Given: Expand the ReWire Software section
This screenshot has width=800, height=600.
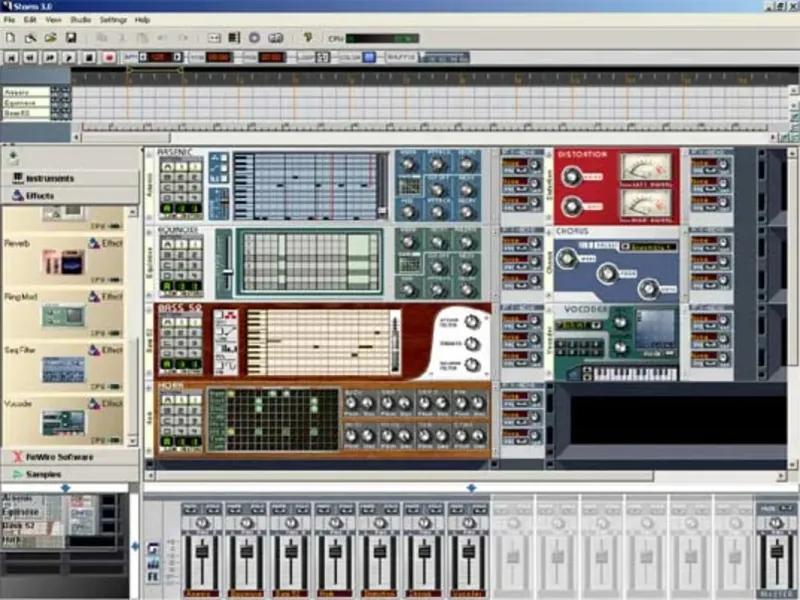Looking at the screenshot, I should (x=58, y=457).
